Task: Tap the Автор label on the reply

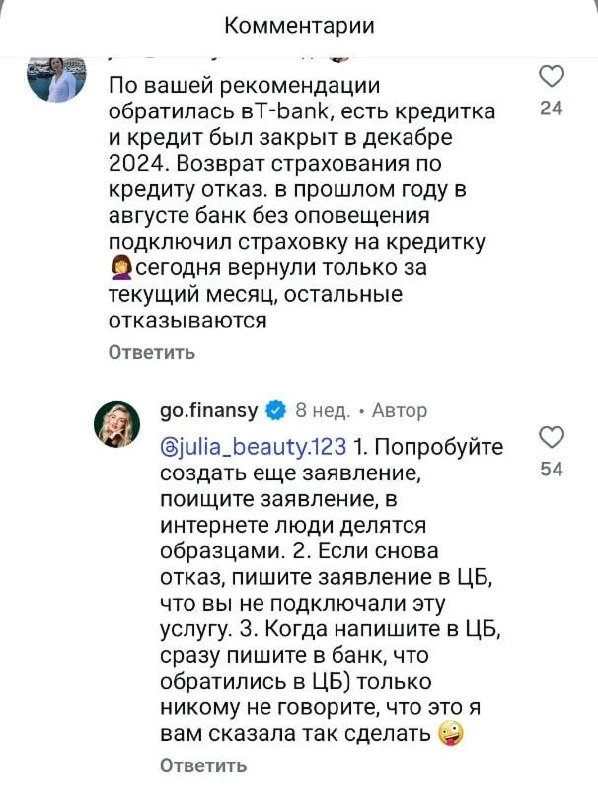Action: (399, 410)
